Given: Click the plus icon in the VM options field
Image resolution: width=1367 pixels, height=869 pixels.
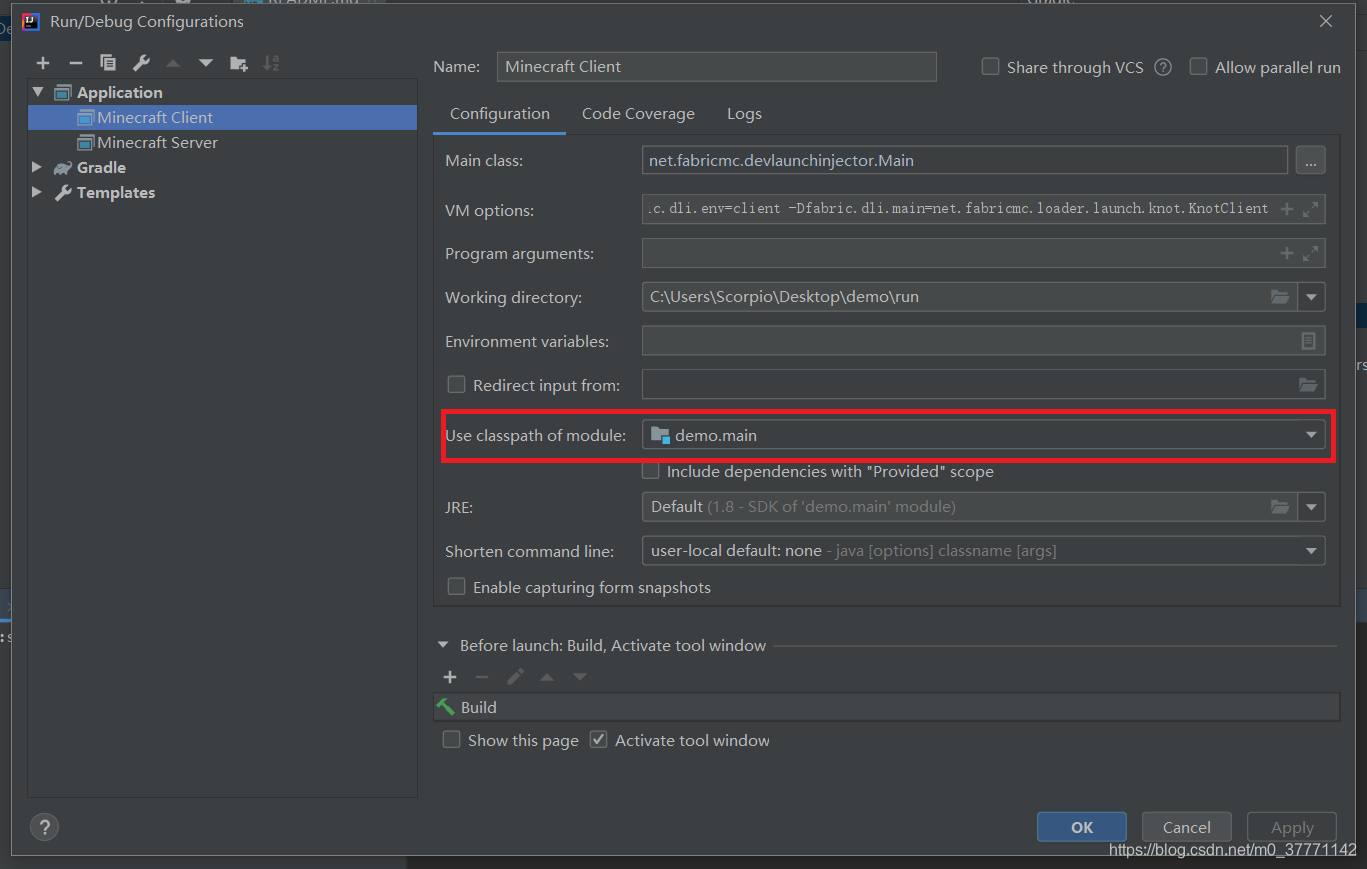Looking at the screenshot, I should click(x=1287, y=210).
